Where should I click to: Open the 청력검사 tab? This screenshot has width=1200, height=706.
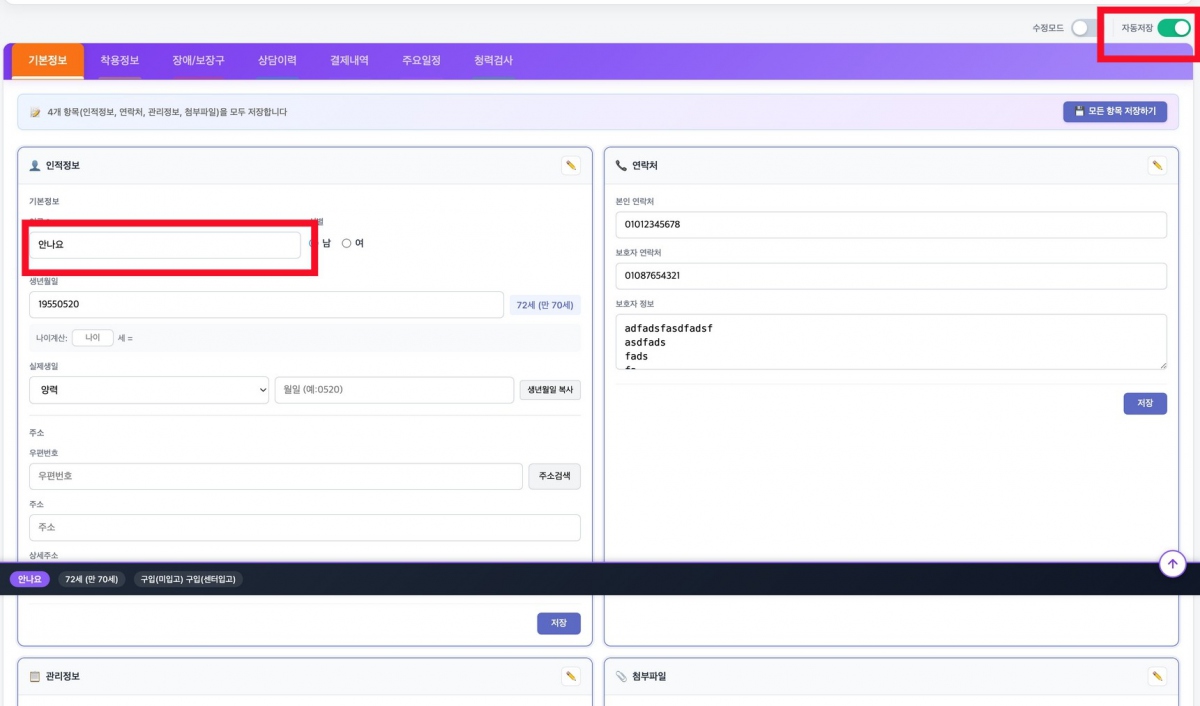click(493, 61)
